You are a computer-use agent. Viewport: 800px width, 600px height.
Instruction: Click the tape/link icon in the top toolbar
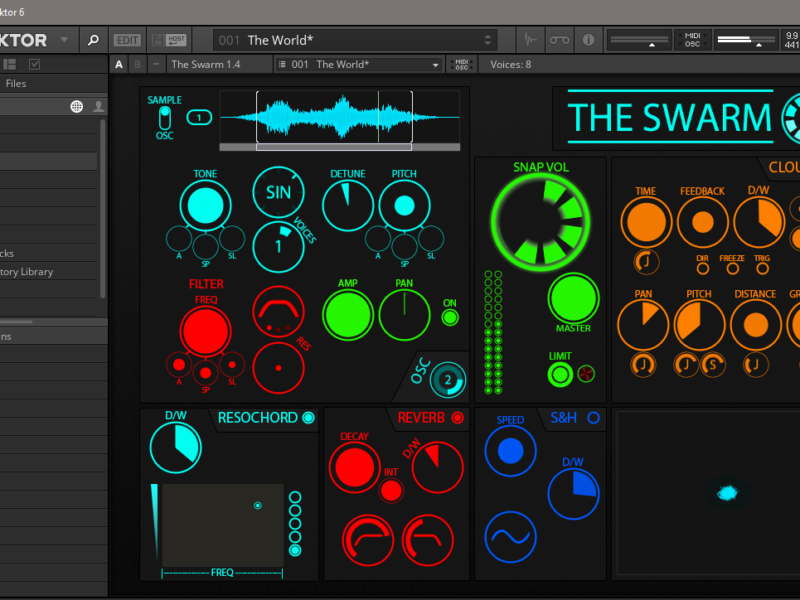coord(559,40)
